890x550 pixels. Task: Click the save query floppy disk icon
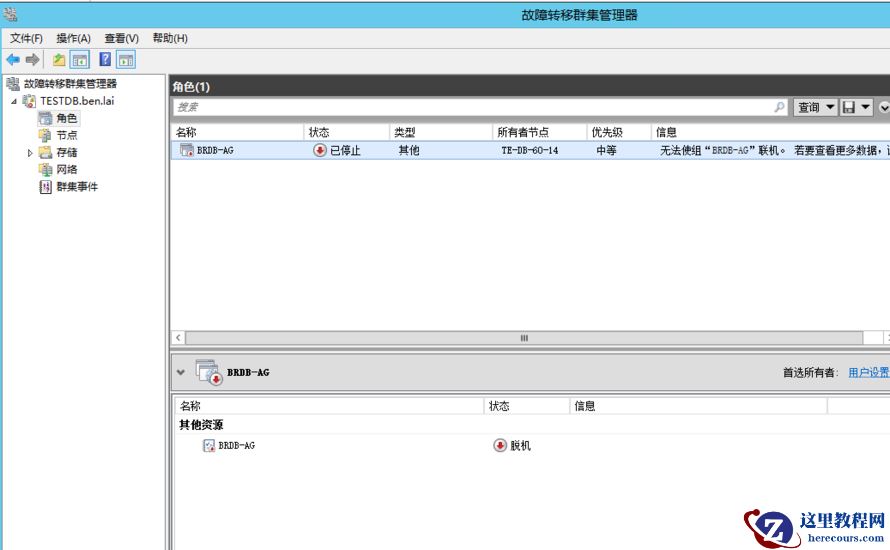coord(849,107)
